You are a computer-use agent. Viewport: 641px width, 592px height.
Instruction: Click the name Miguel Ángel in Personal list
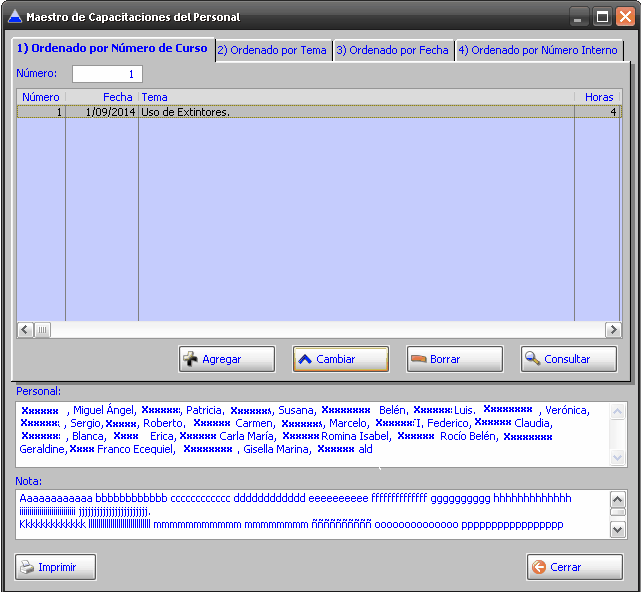(104, 410)
